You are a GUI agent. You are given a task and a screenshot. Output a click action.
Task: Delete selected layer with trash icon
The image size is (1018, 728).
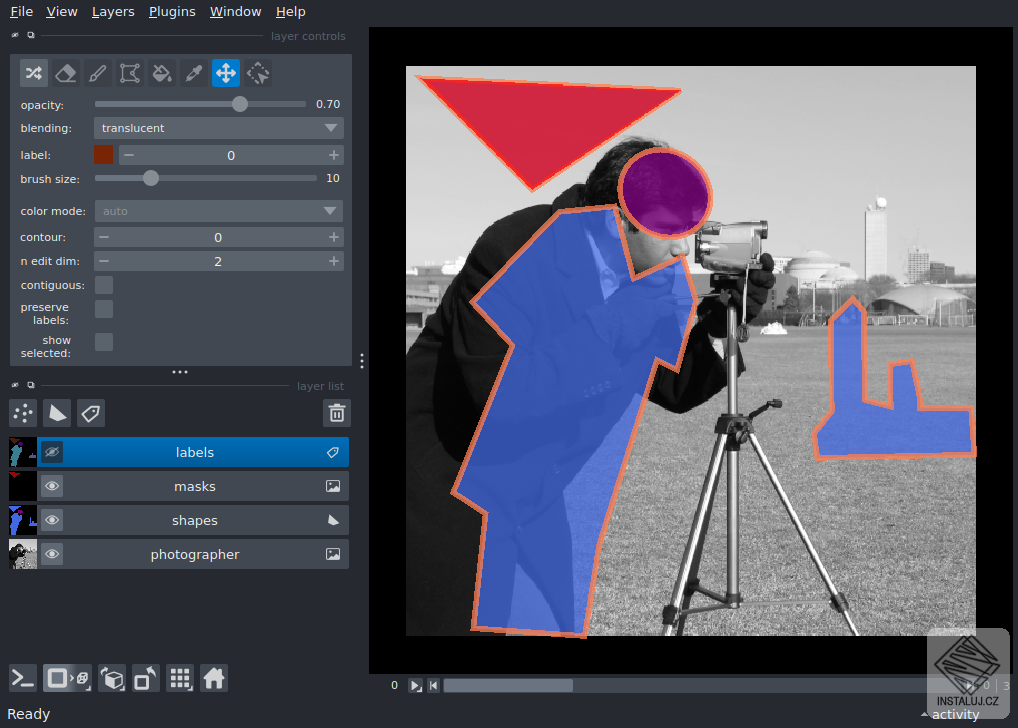pyautogui.click(x=337, y=413)
